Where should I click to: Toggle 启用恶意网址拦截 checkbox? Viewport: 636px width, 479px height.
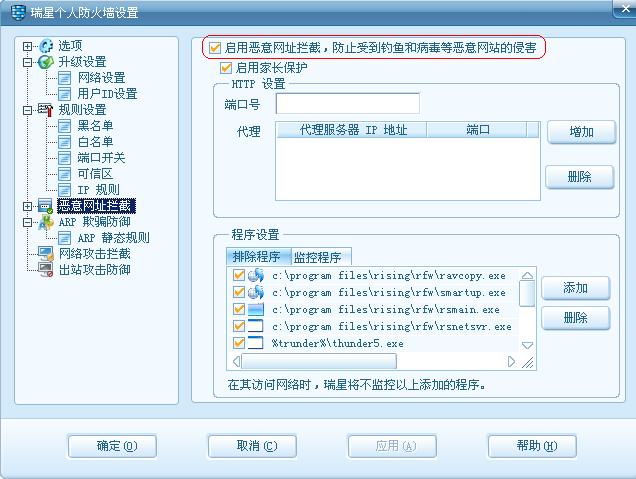(215, 48)
